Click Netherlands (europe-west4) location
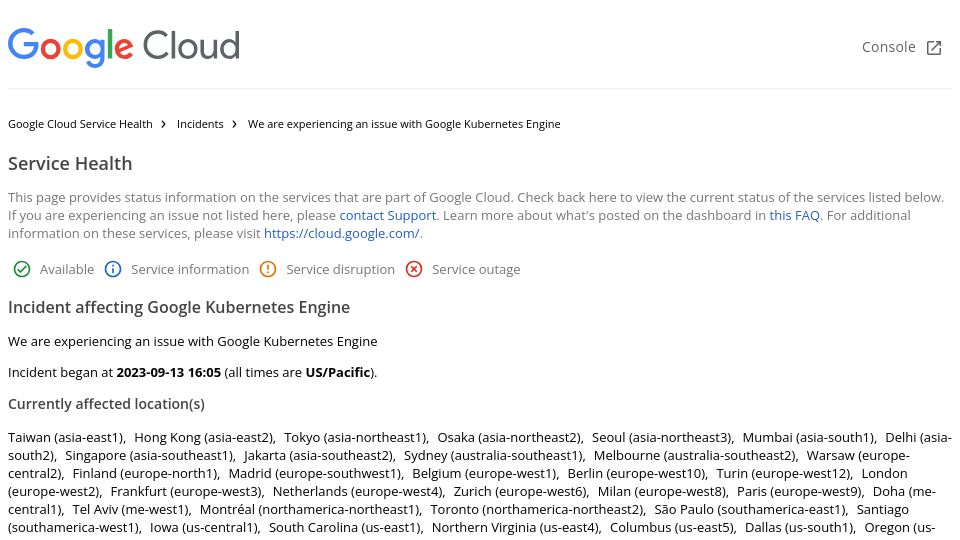The width and height of the screenshot is (960, 540). click(359, 492)
